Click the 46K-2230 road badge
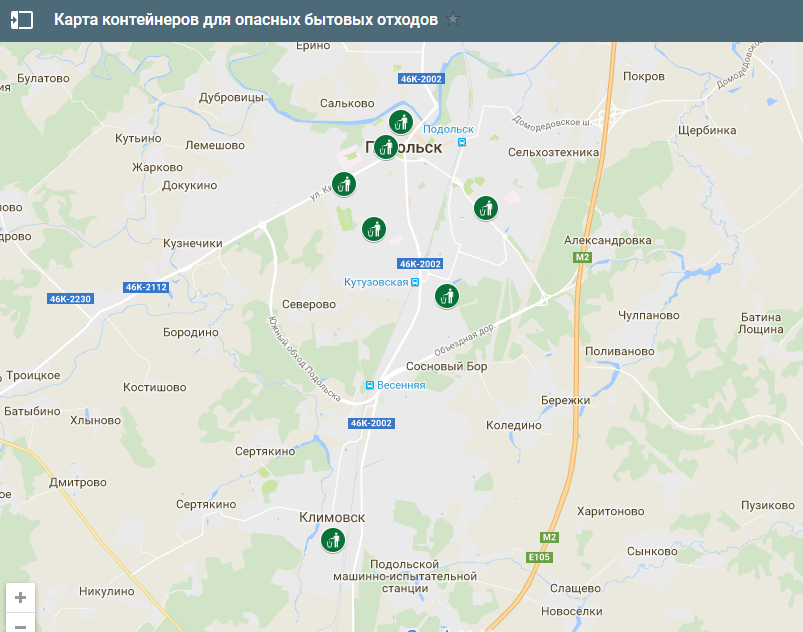Viewport: 803px width, 632px height. [70, 299]
